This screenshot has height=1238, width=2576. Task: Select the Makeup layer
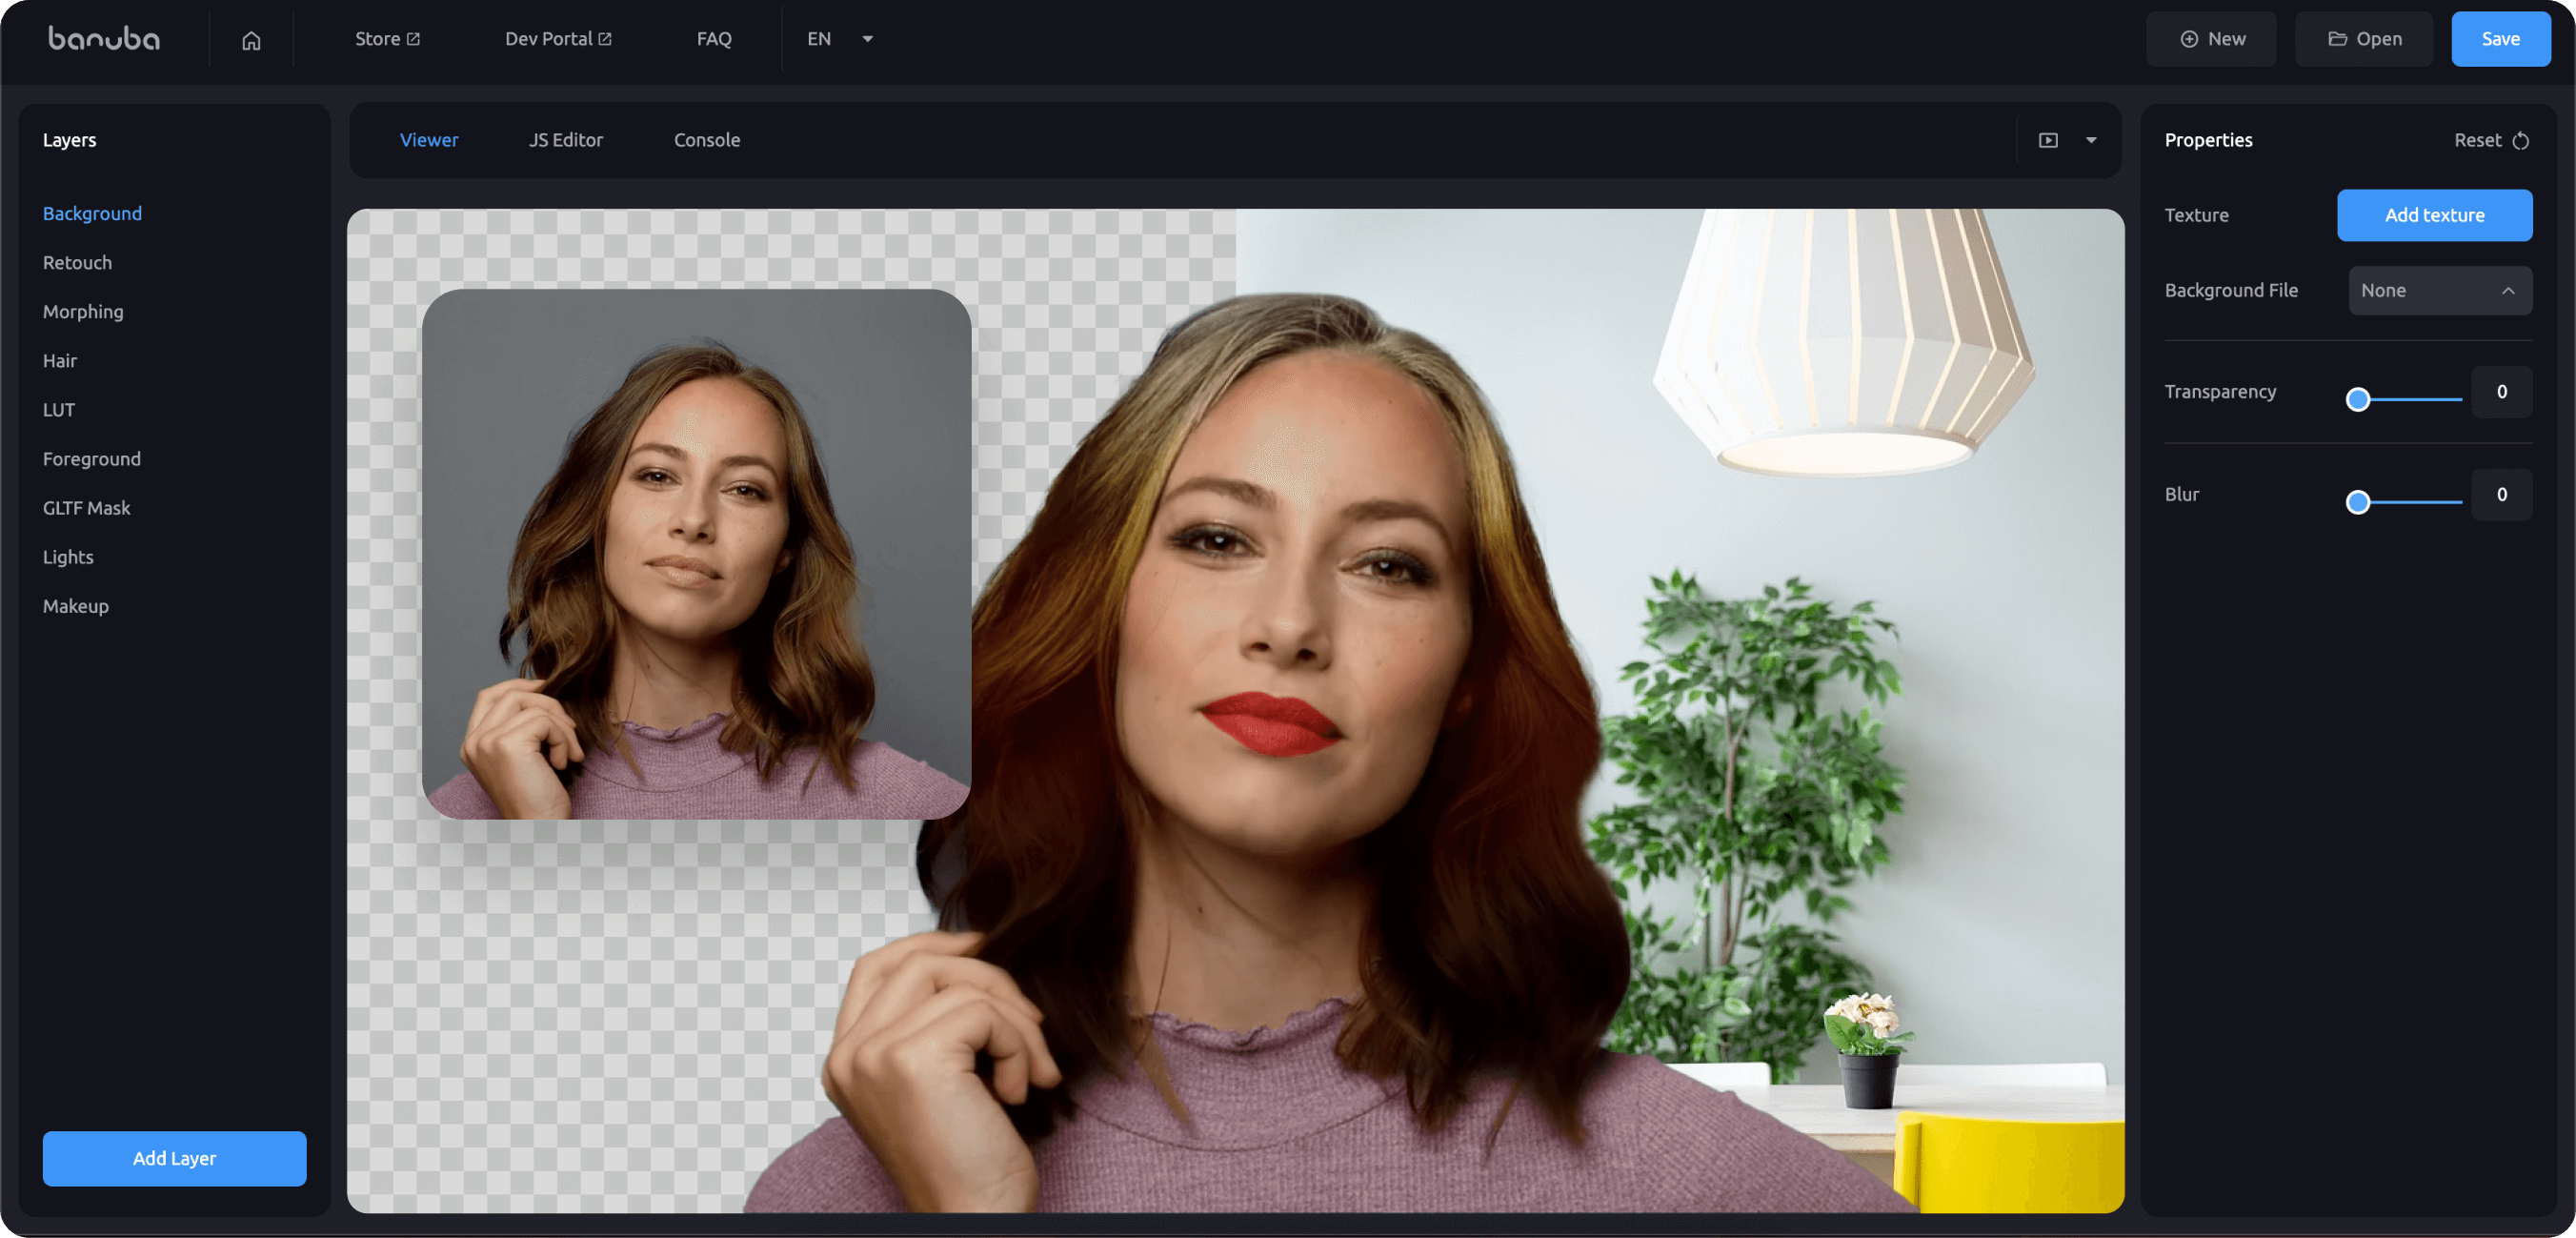pyautogui.click(x=75, y=605)
